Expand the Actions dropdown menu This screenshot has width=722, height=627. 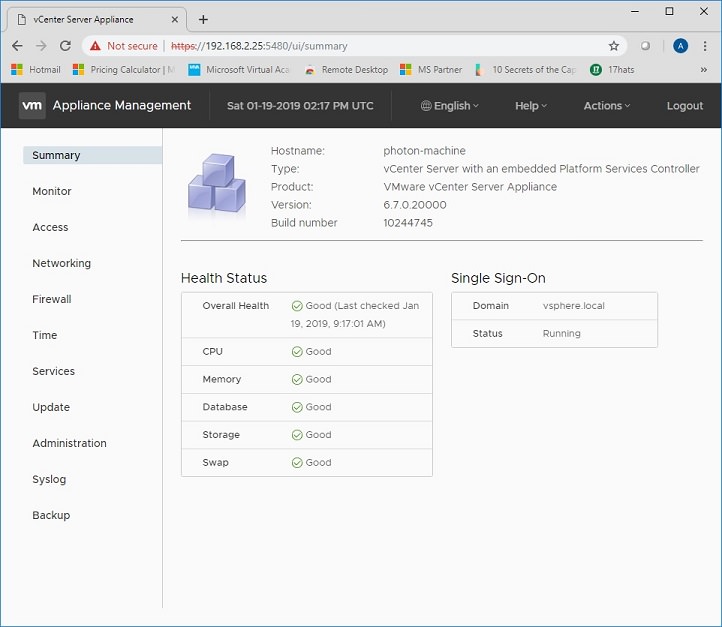click(607, 106)
